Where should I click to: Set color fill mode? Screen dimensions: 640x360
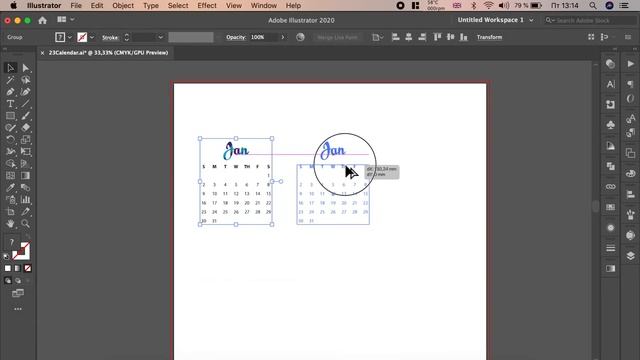pyautogui.click(x=8, y=268)
